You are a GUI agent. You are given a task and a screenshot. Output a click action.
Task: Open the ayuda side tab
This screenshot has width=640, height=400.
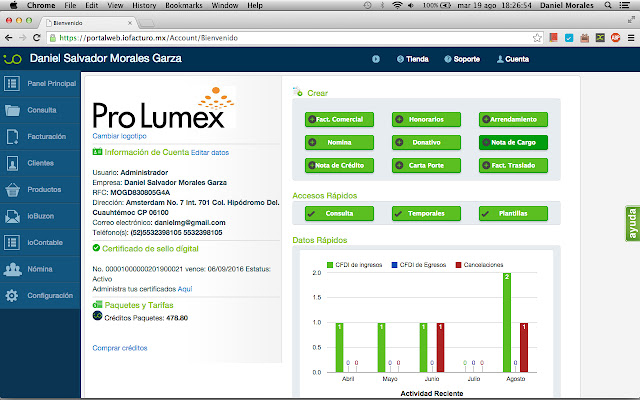point(632,224)
